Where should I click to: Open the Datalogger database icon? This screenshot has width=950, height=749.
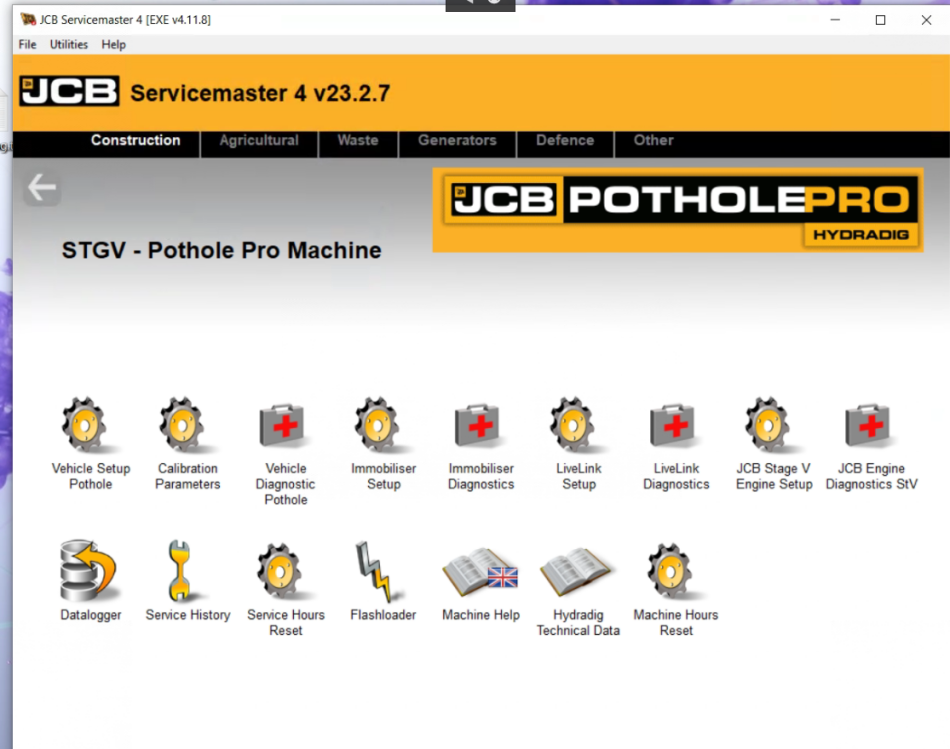pos(88,570)
